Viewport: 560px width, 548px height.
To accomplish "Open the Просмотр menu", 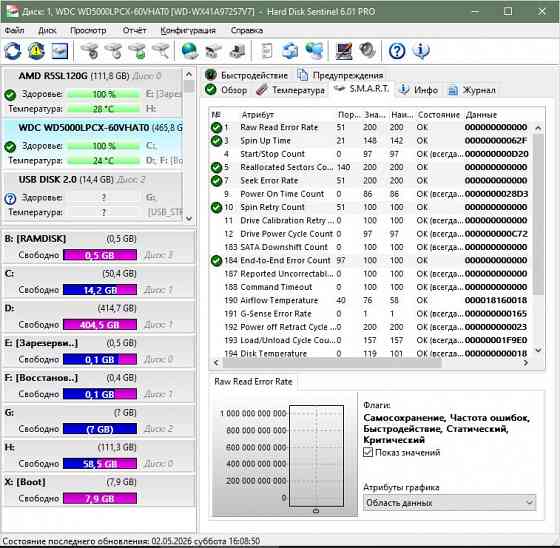I will point(88,30).
